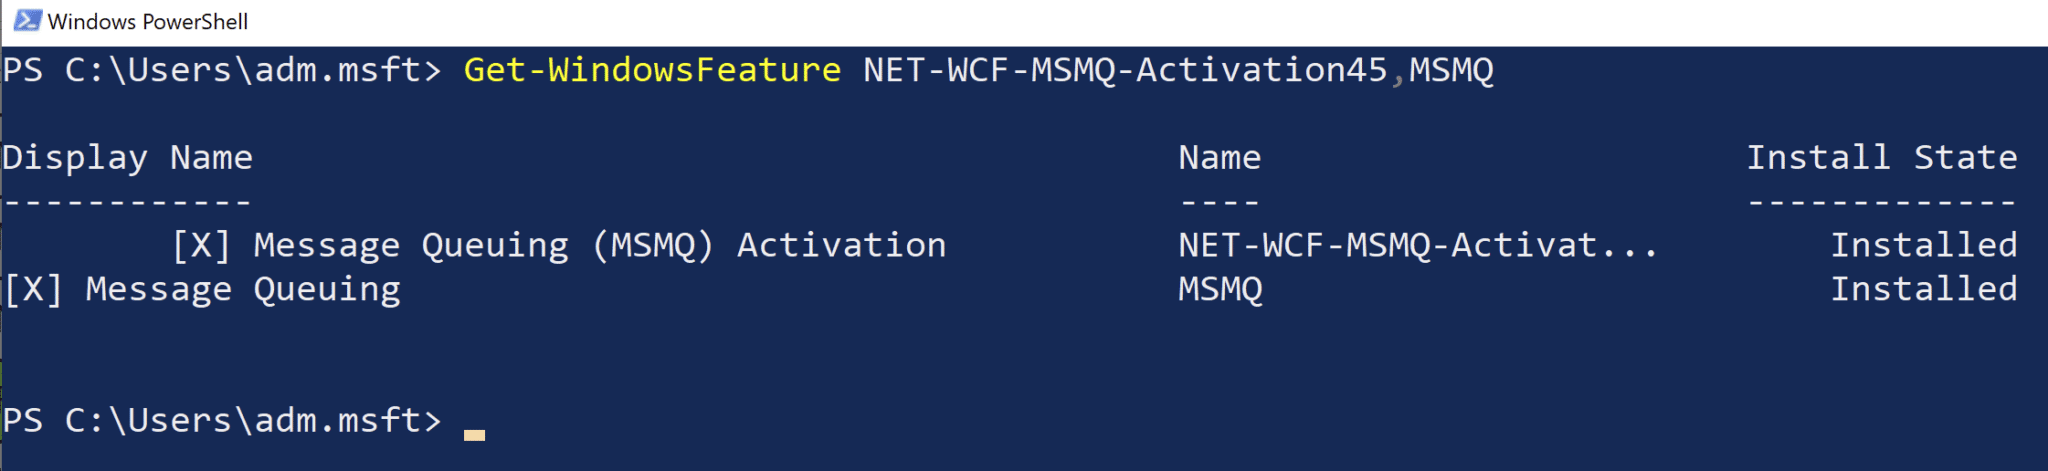2048x471 pixels.
Task: Click the Message Queuing (MSMQ) Activation text
Action: [x=600, y=246]
